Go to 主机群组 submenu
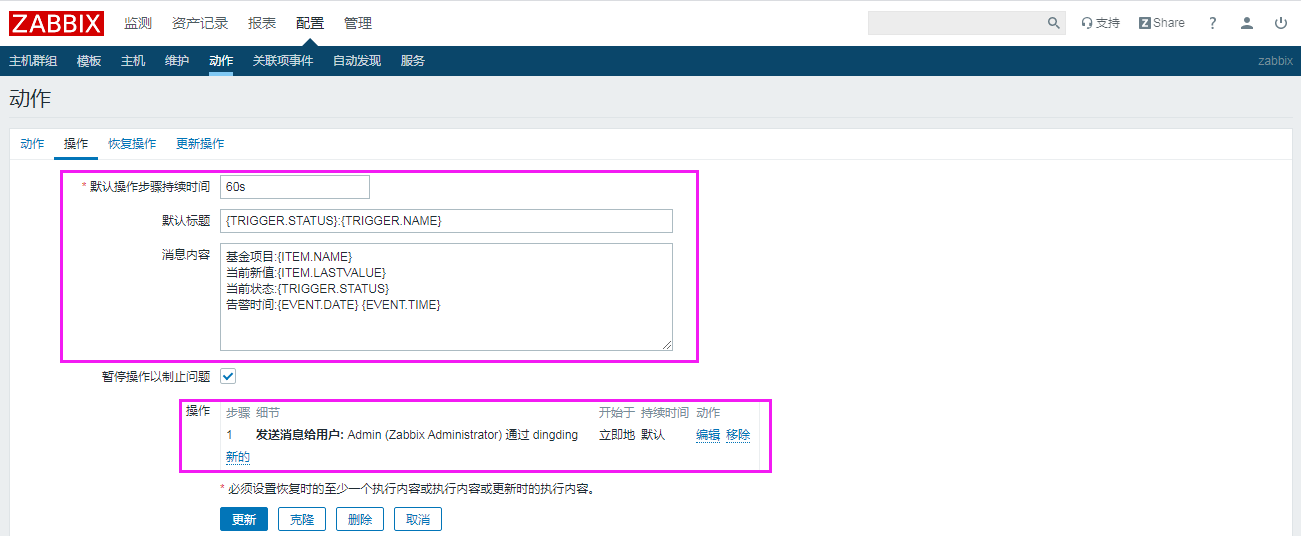Viewport: 1301px width, 536px height. 33,61
